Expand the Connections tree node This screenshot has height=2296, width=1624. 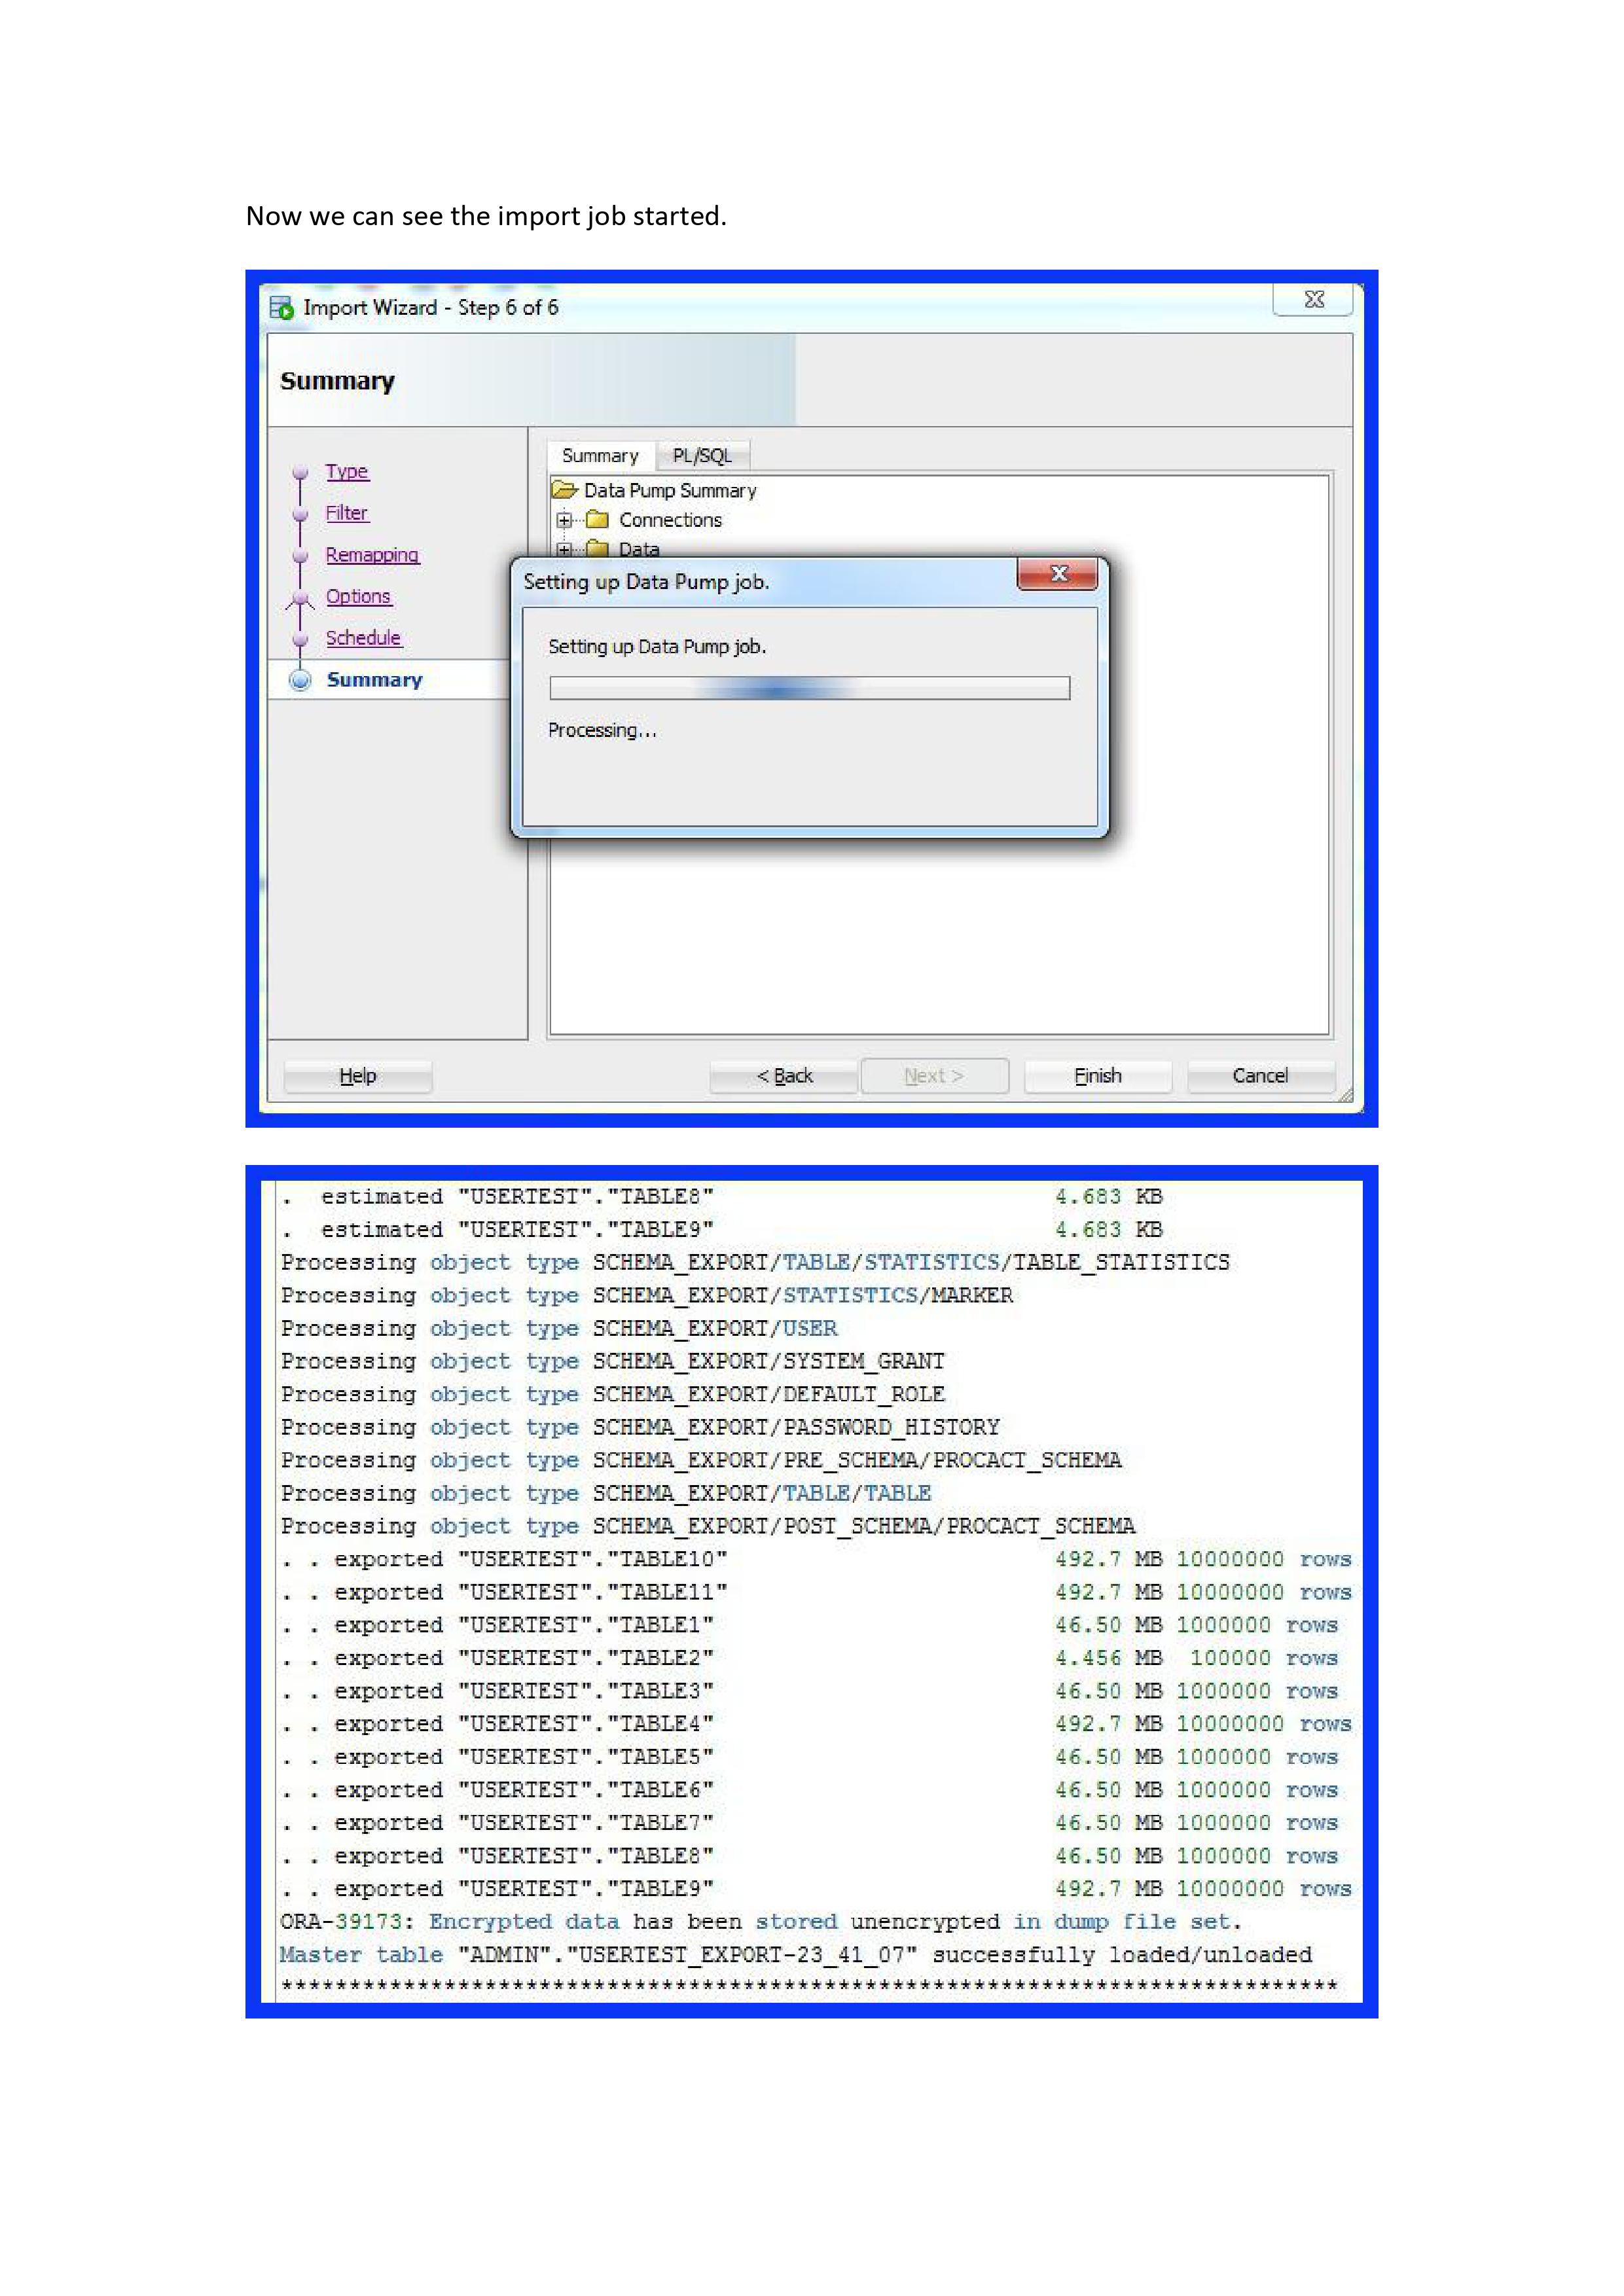coord(564,520)
